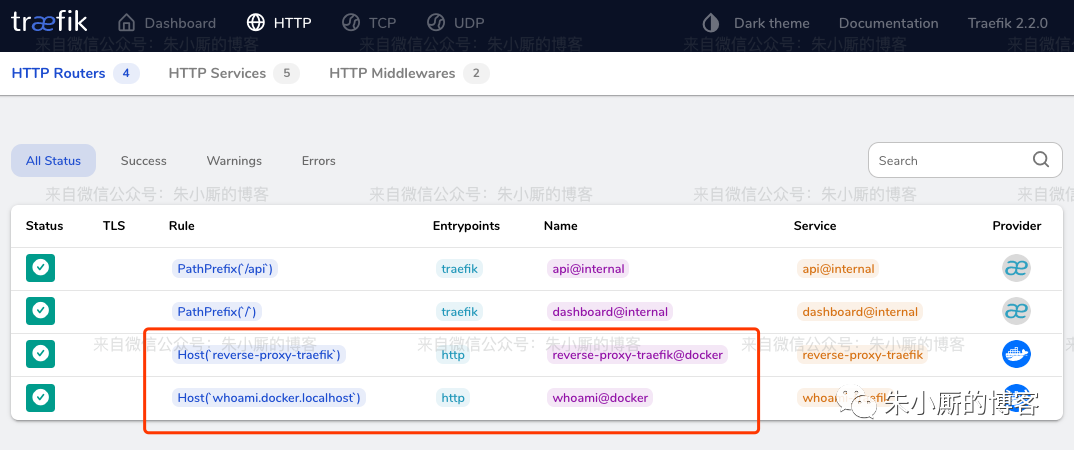Click the whoami@docker router name
This screenshot has height=450, width=1074.
pyautogui.click(x=600, y=398)
